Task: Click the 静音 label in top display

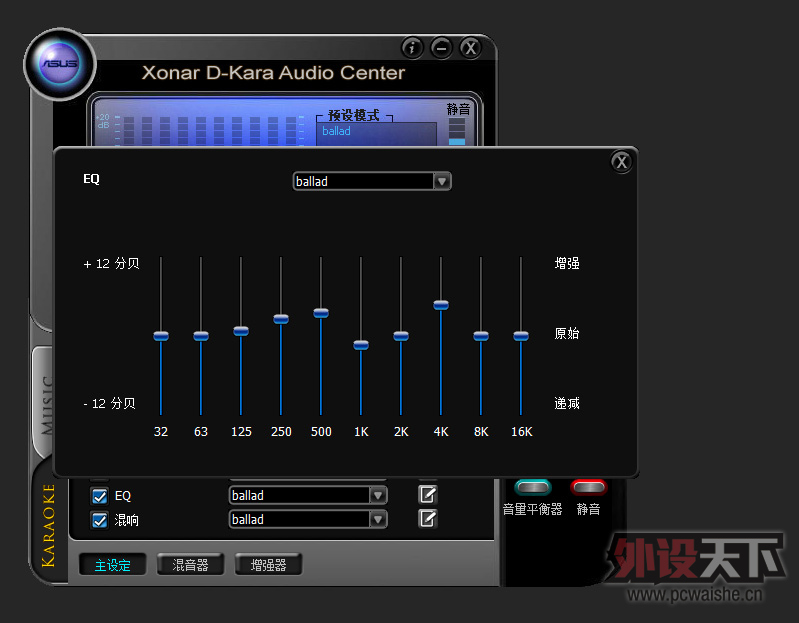Action: pyautogui.click(x=459, y=109)
